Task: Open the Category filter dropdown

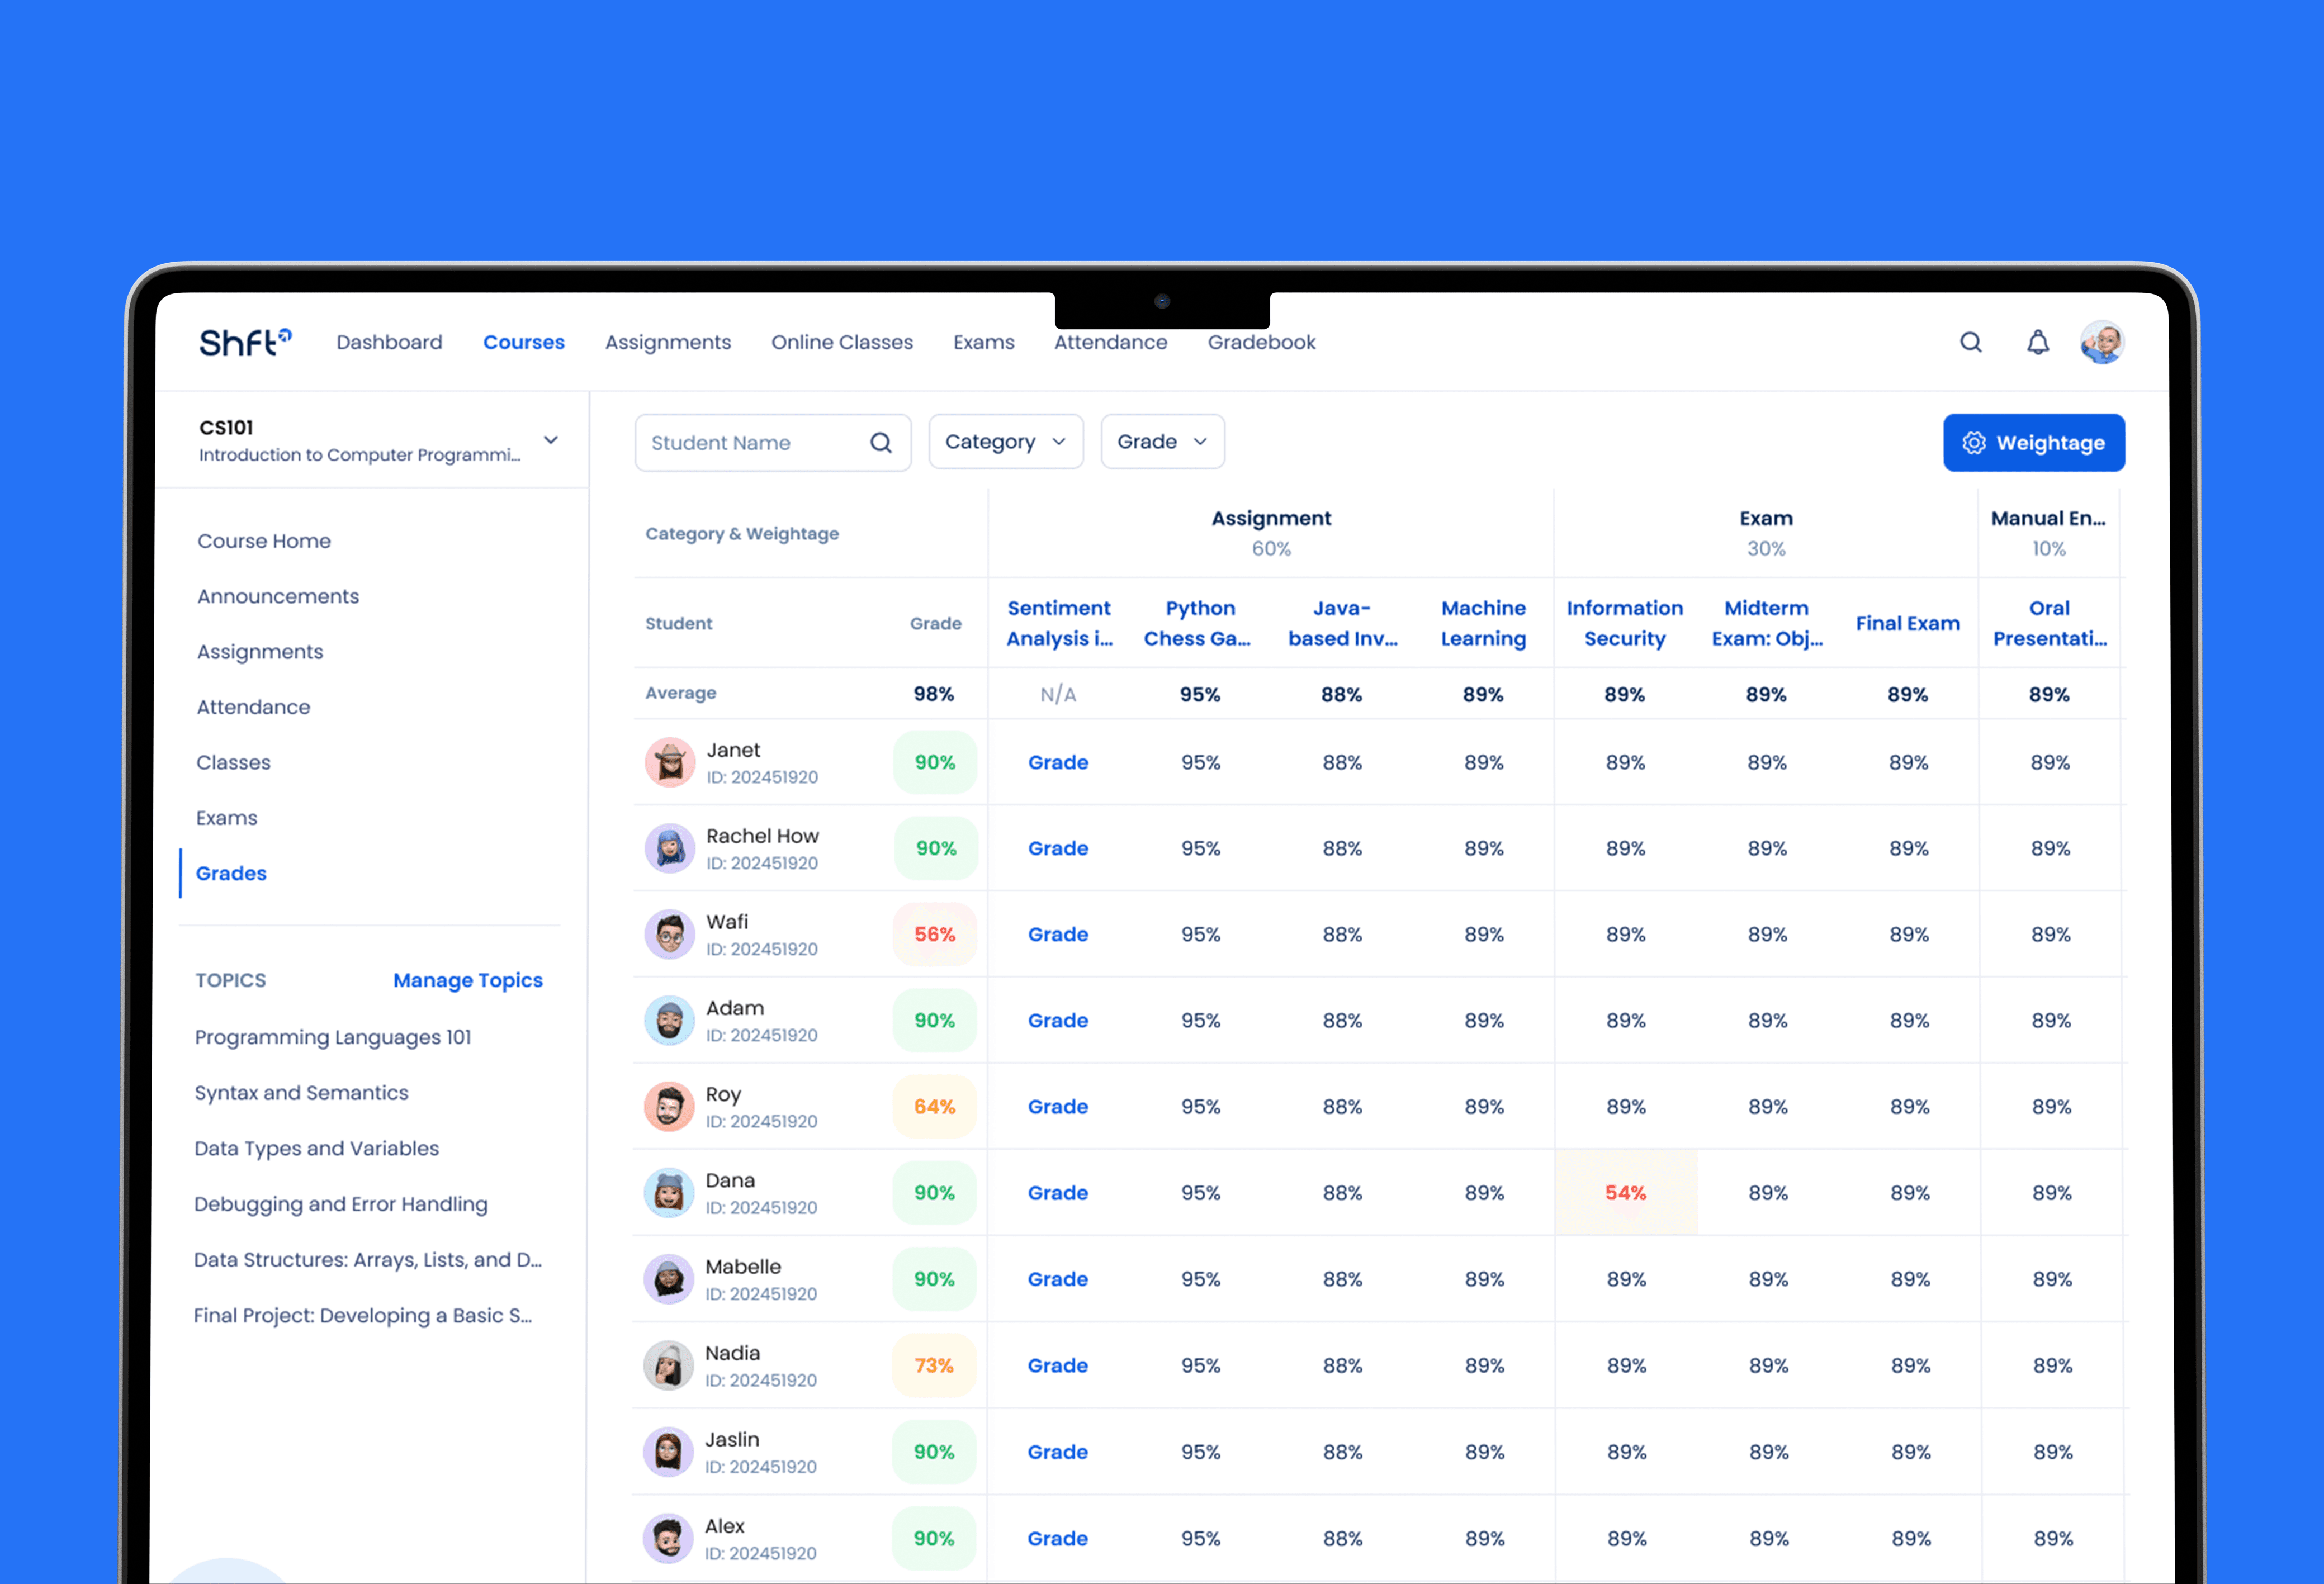Action: coord(1006,442)
